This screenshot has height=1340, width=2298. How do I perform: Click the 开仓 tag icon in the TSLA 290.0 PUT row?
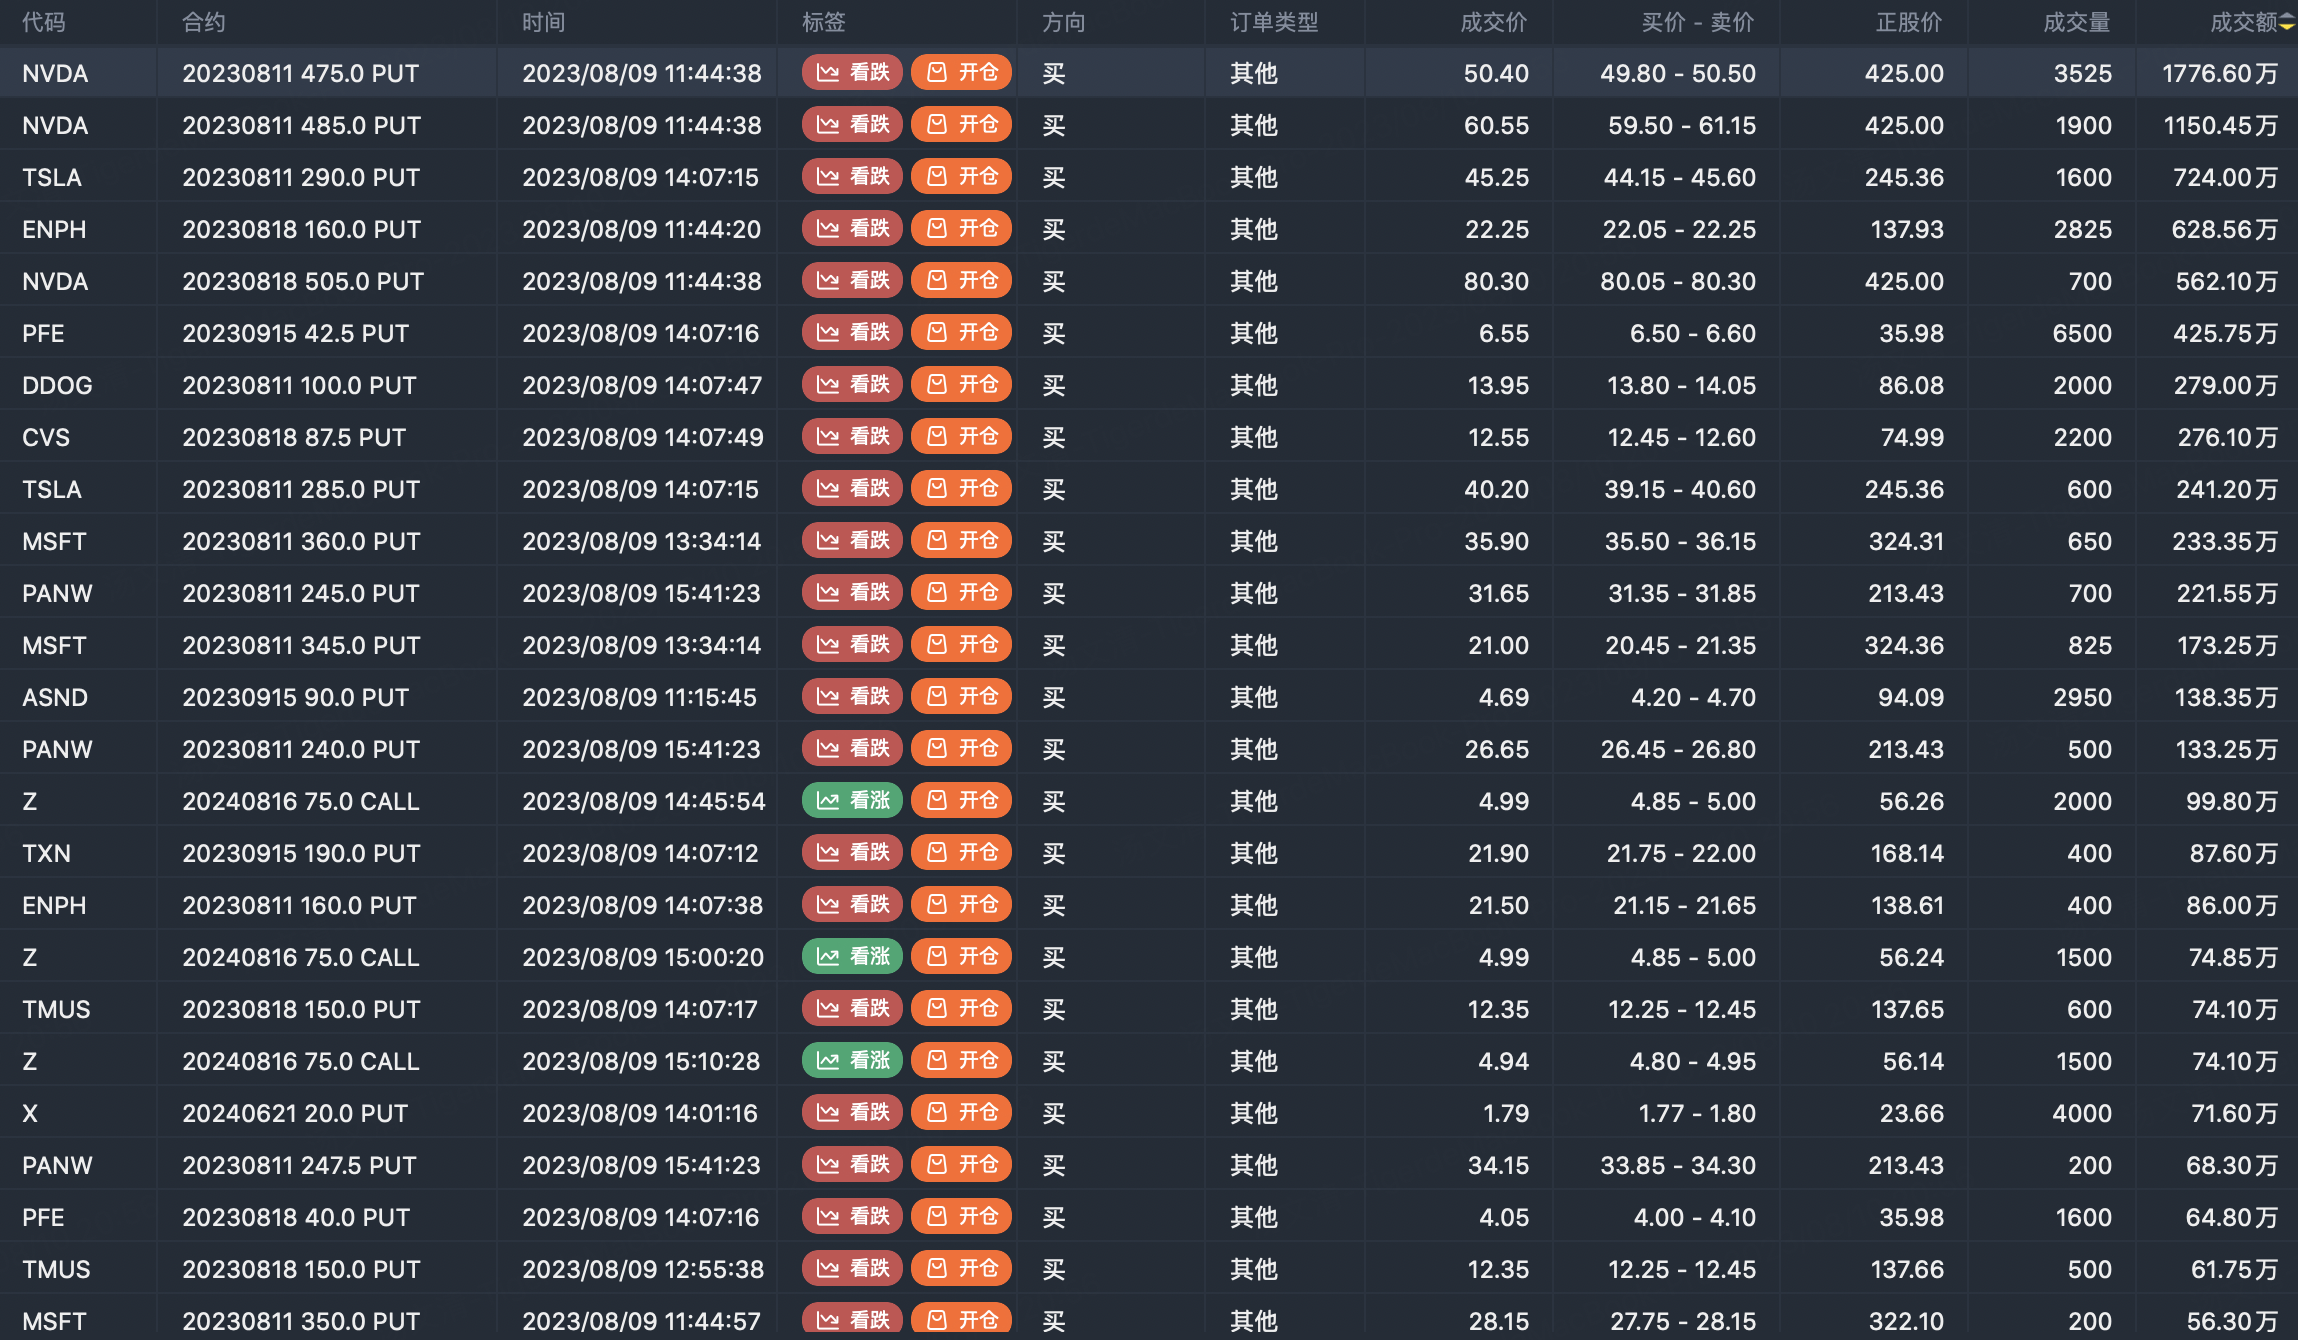coord(937,177)
